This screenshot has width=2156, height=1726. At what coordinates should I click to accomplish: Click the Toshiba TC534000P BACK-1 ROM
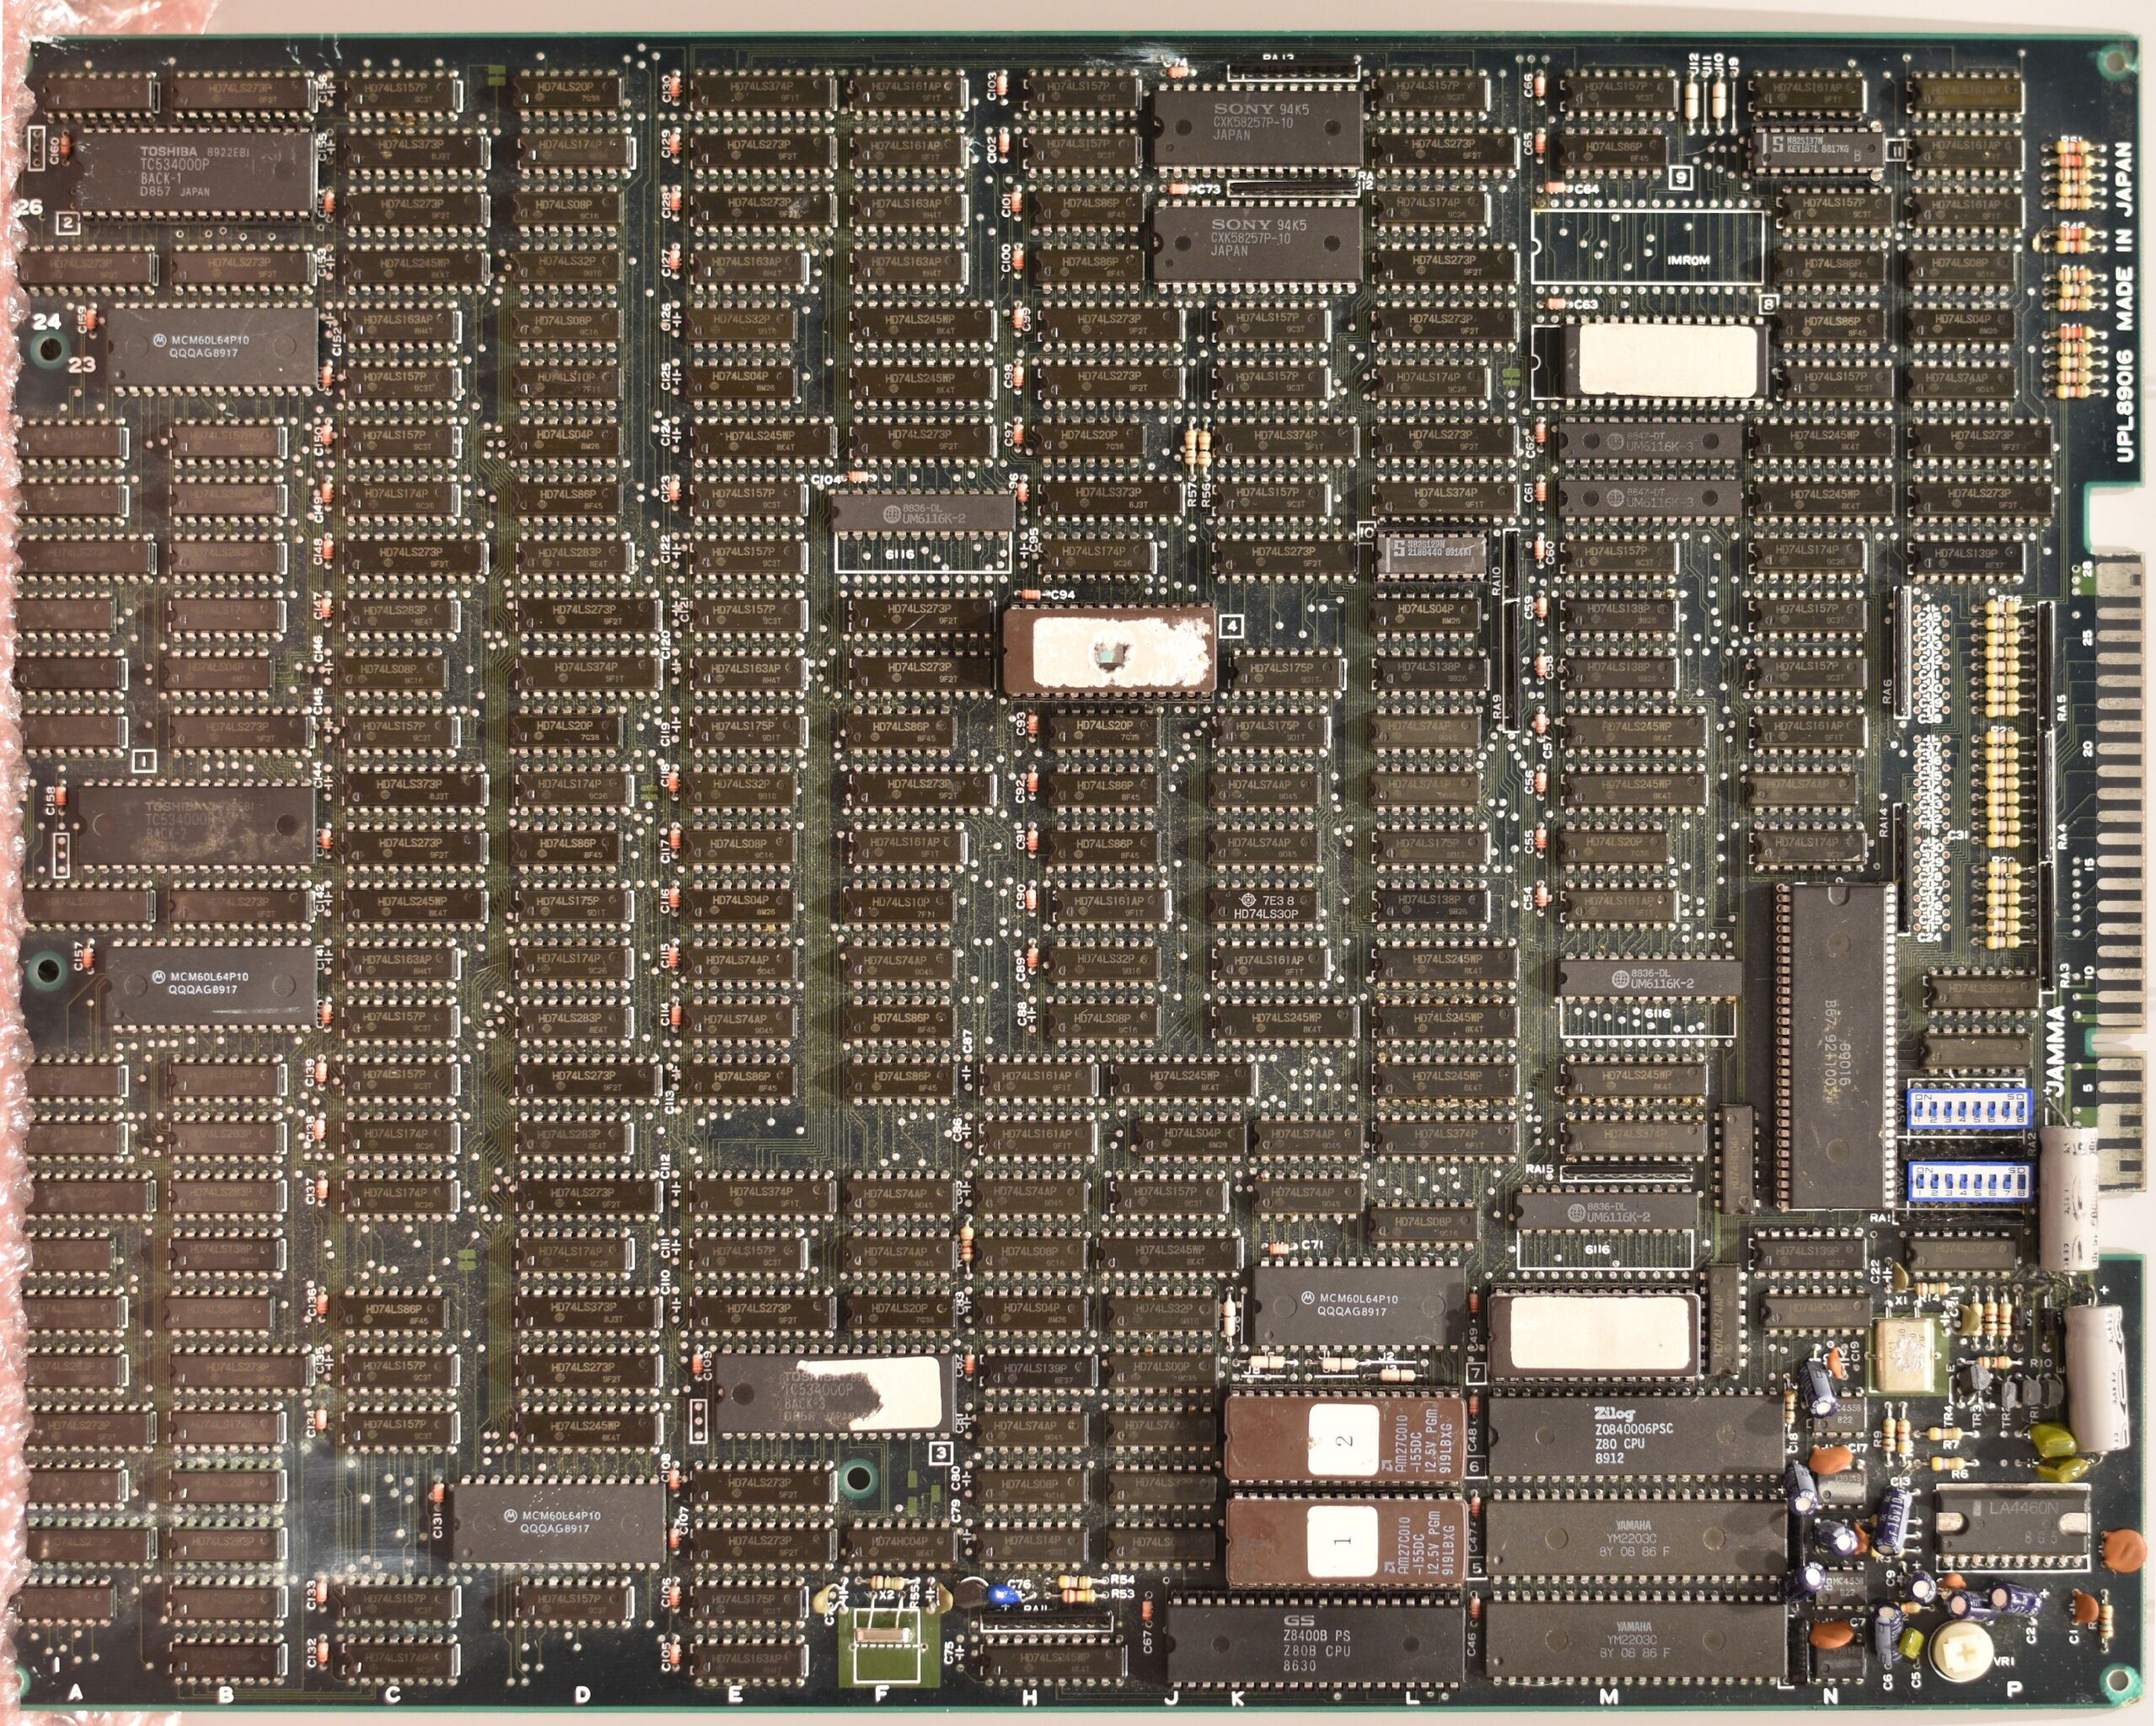coord(195,172)
